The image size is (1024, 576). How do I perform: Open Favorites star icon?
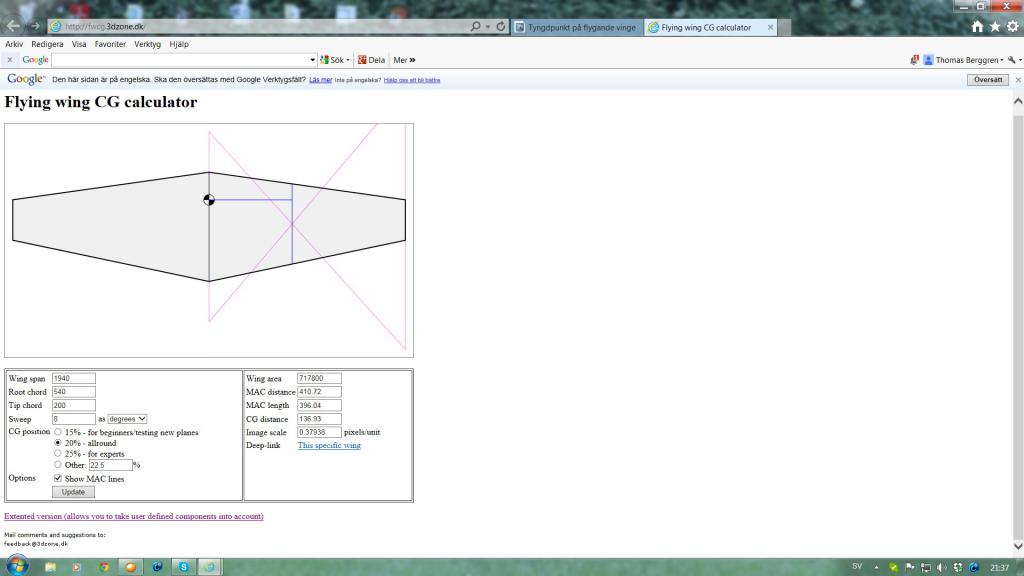pyautogui.click(x=995, y=27)
